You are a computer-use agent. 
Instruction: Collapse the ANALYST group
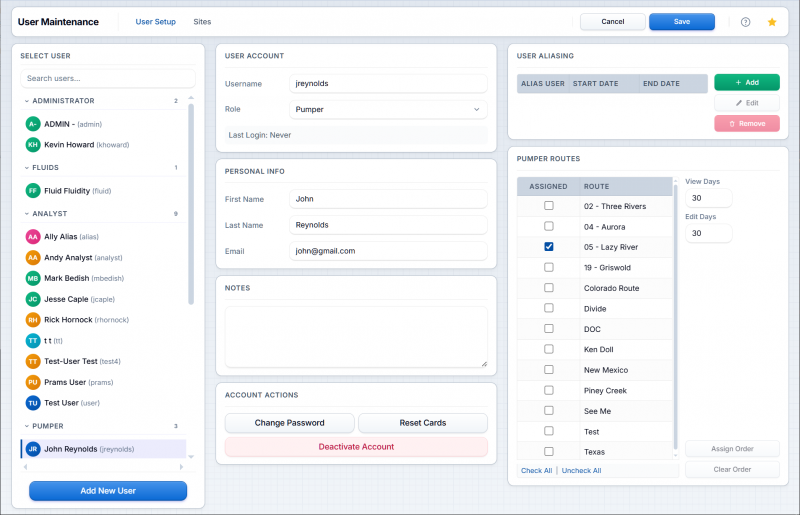(27, 214)
